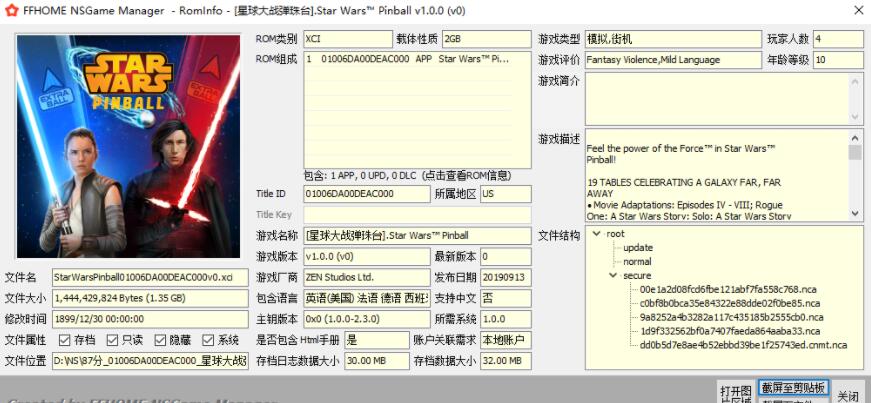Click the 玩家人数 field showing 4

click(838, 39)
